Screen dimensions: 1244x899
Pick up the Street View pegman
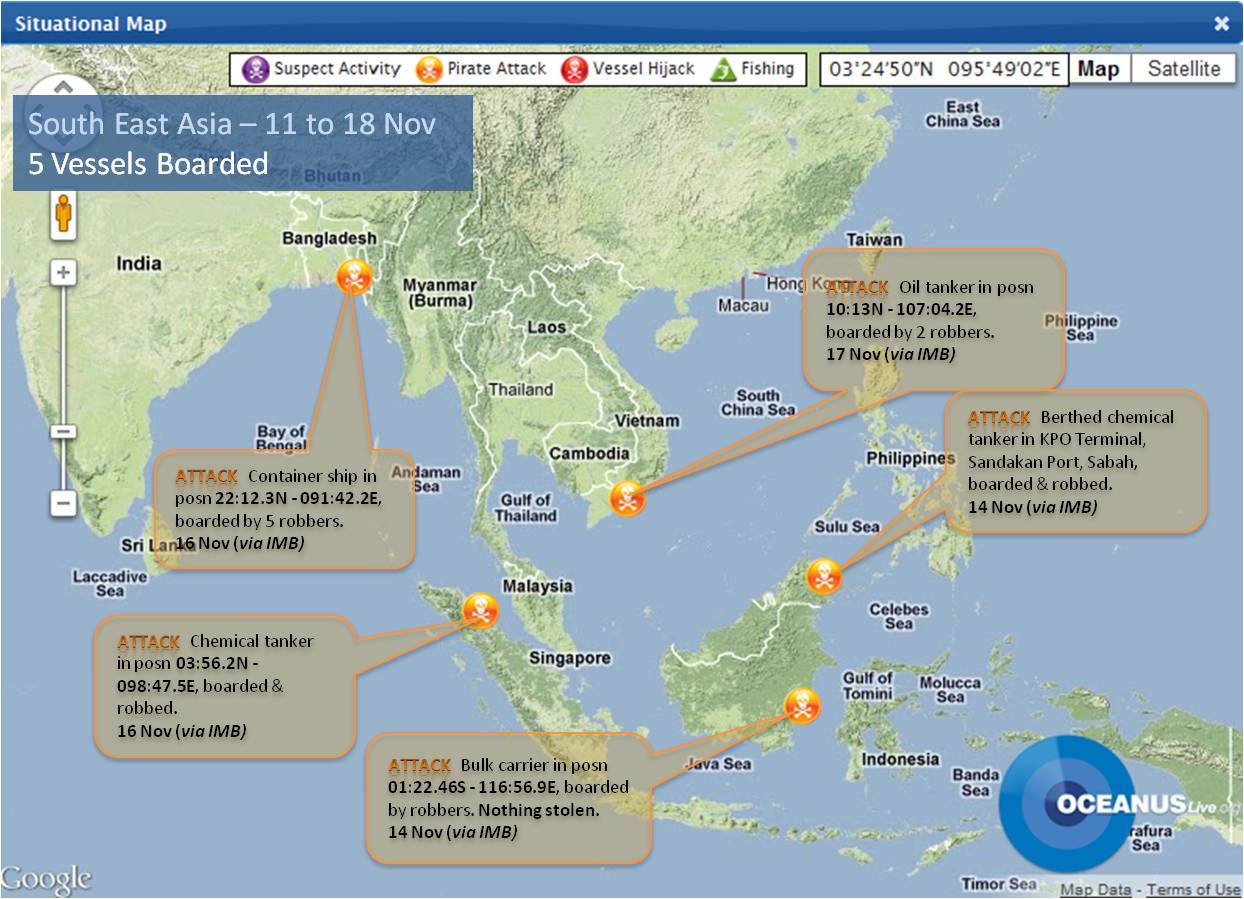[64, 213]
